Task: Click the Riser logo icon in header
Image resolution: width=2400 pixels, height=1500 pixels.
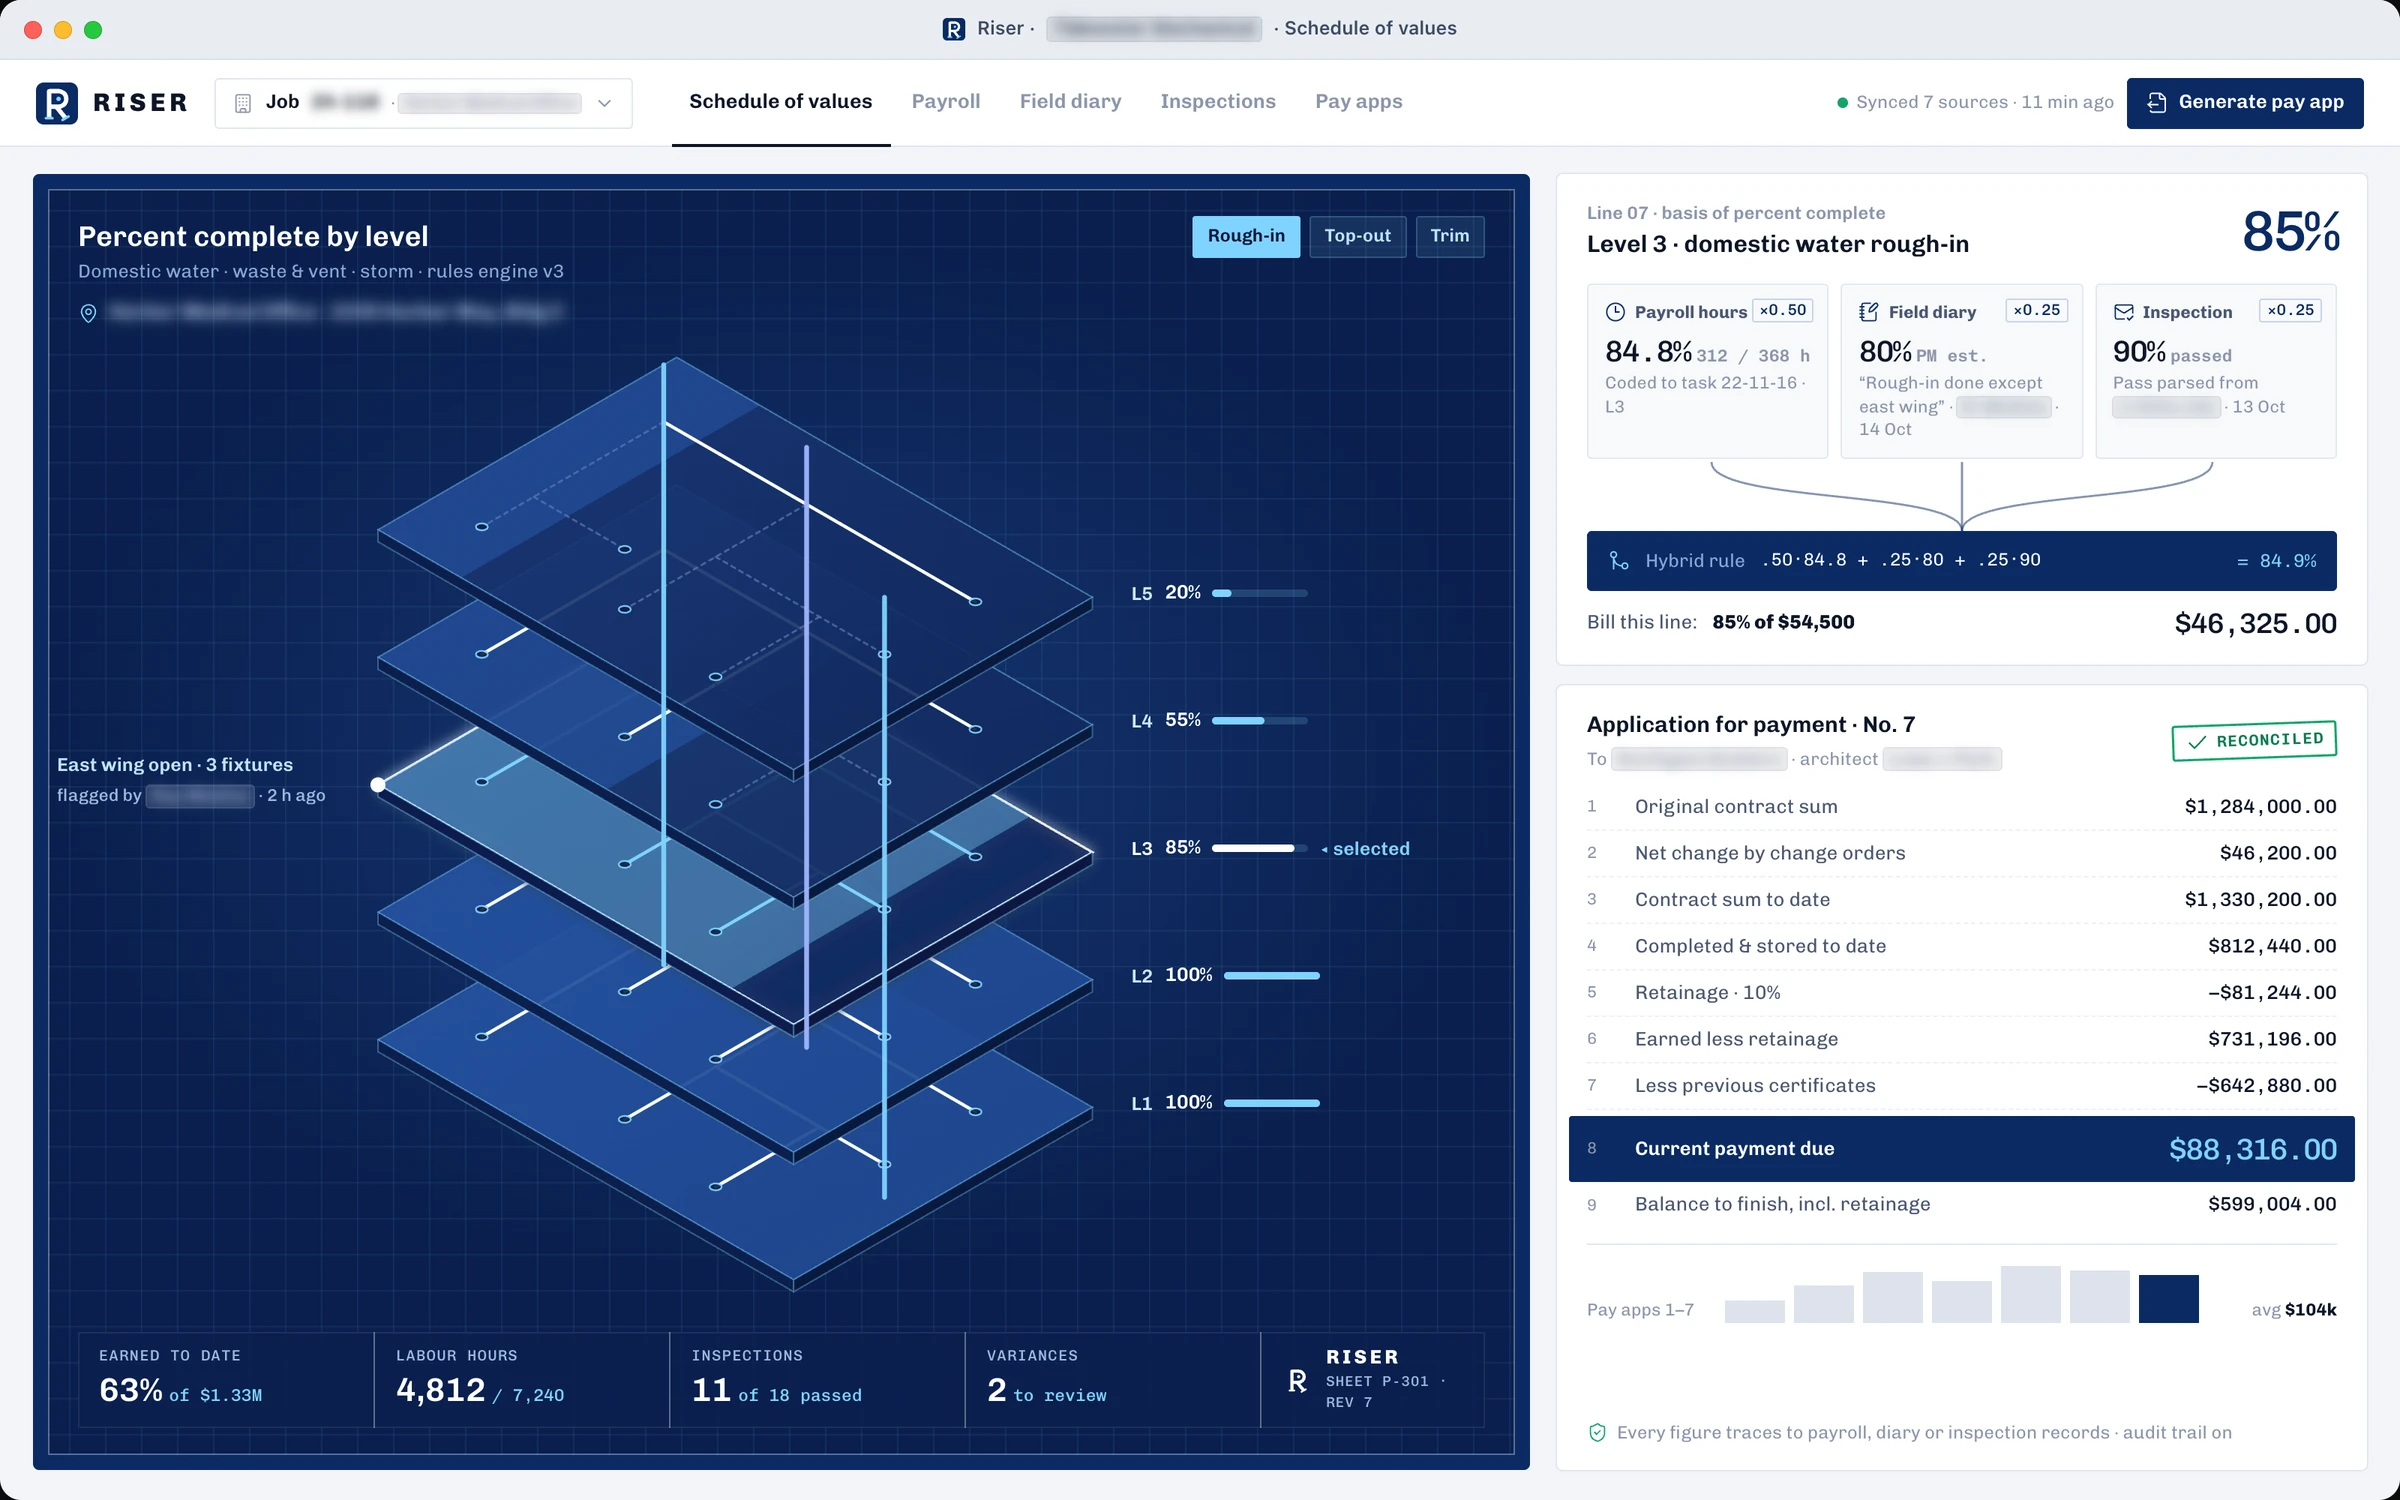Action: click(x=57, y=103)
